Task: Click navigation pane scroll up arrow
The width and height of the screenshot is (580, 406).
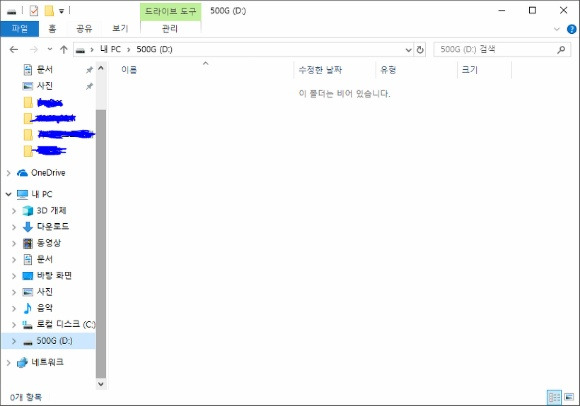Action: pyautogui.click(x=101, y=69)
